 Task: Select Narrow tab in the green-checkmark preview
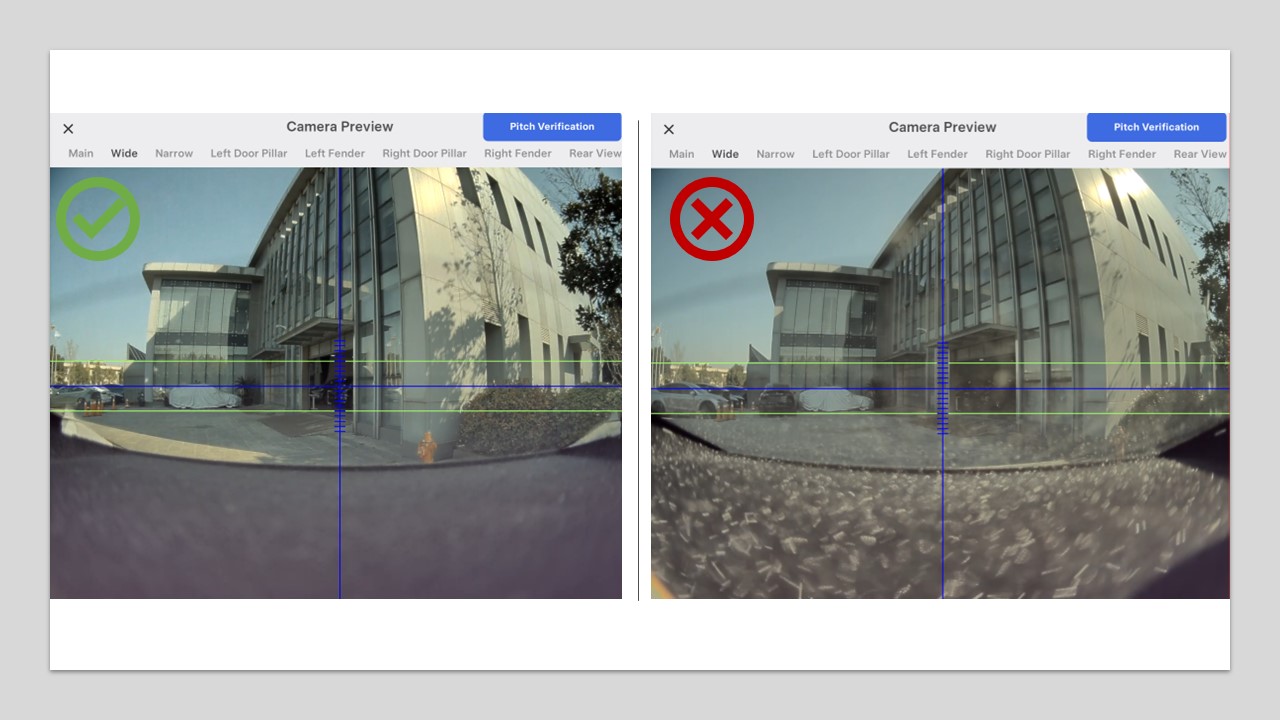(x=174, y=154)
